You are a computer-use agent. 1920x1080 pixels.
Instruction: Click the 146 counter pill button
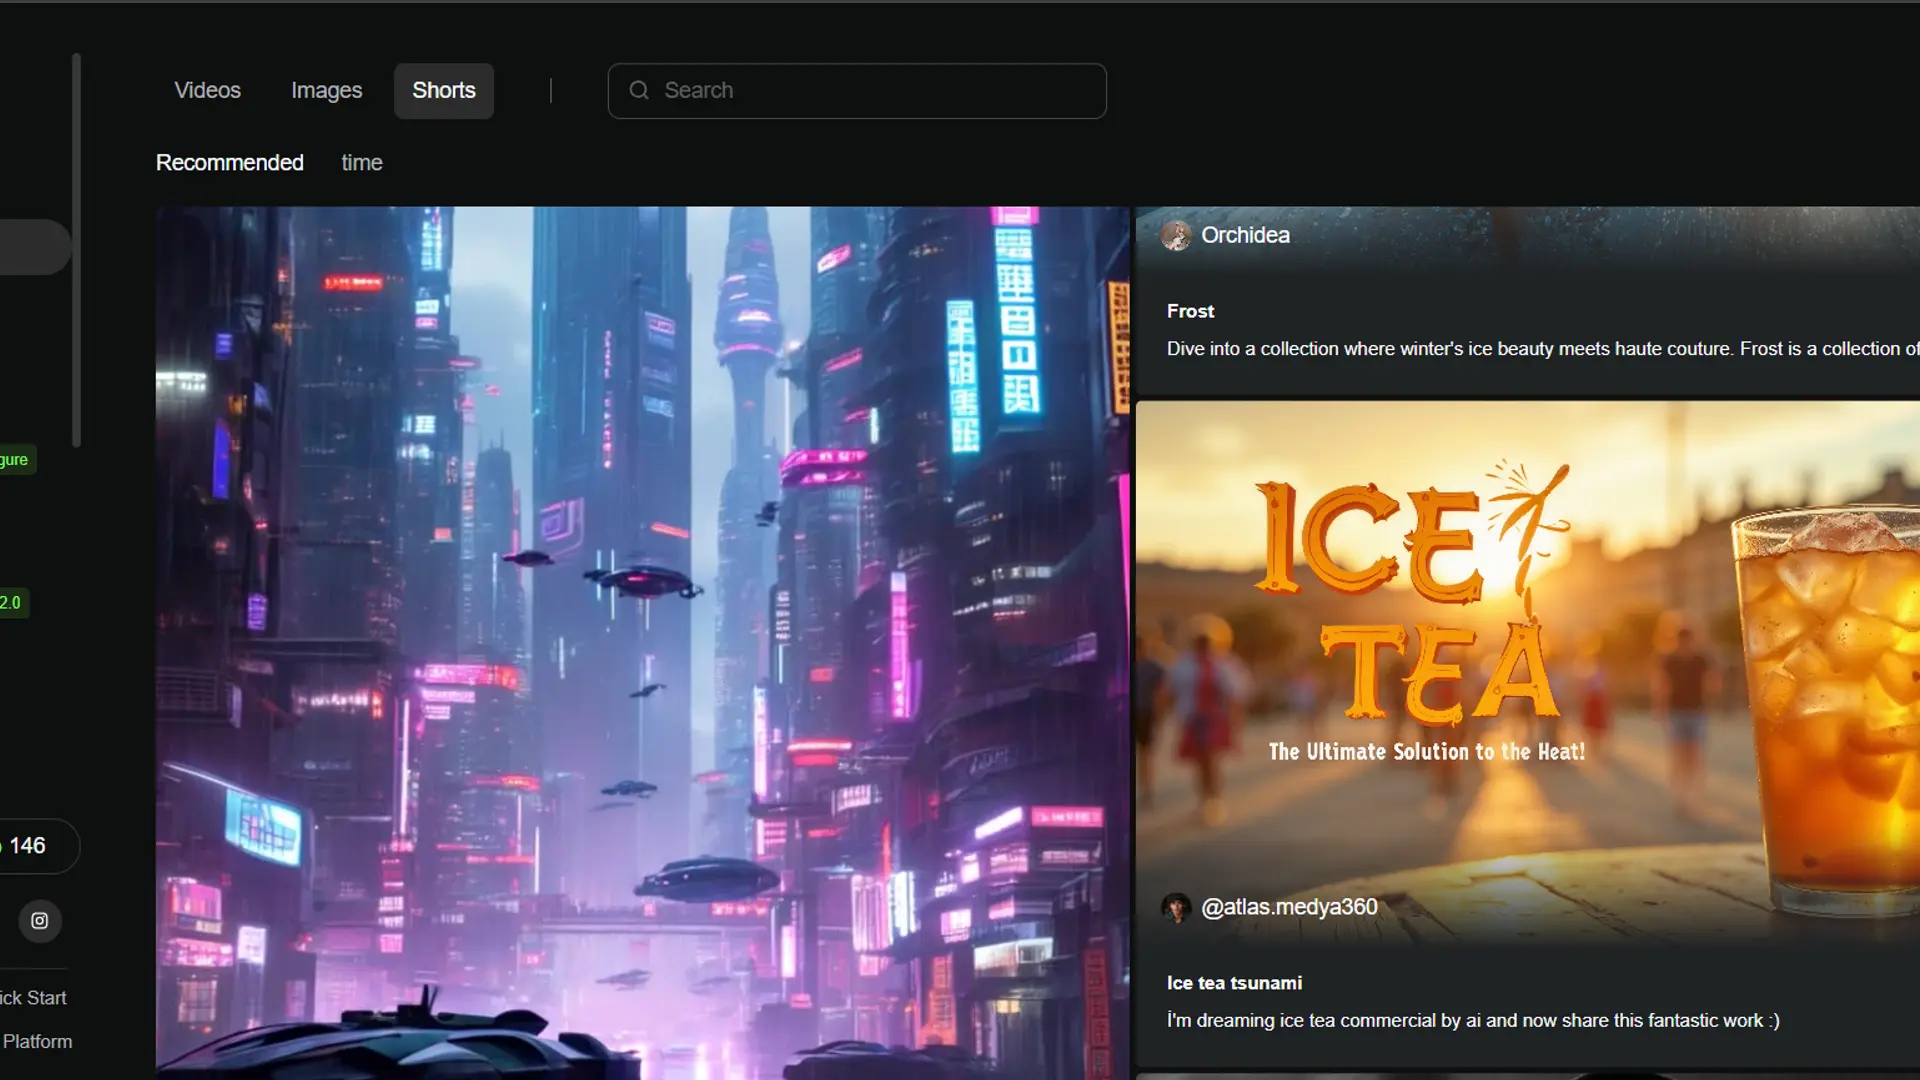30,846
